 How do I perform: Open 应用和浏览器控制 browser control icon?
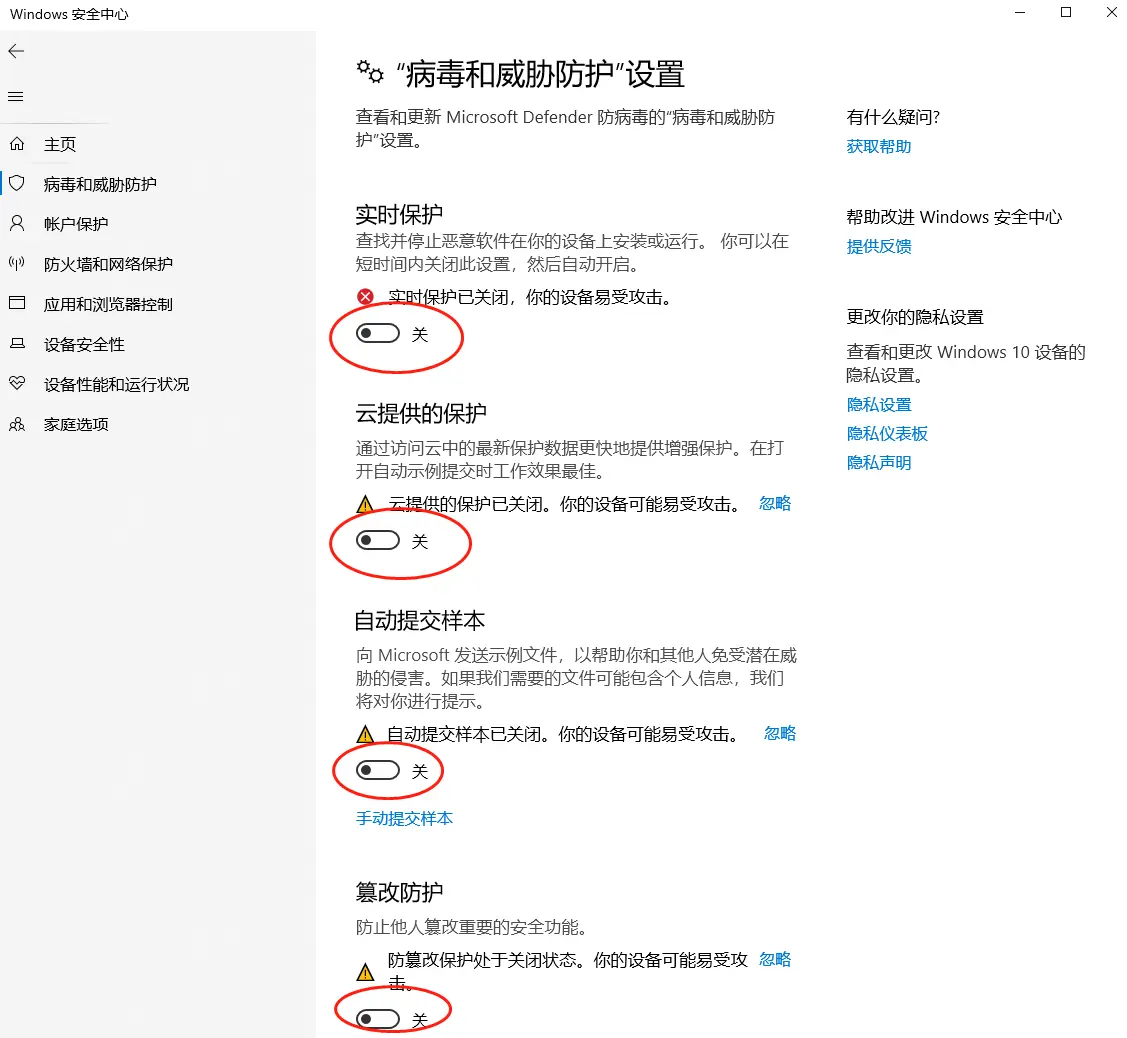[17, 303]
